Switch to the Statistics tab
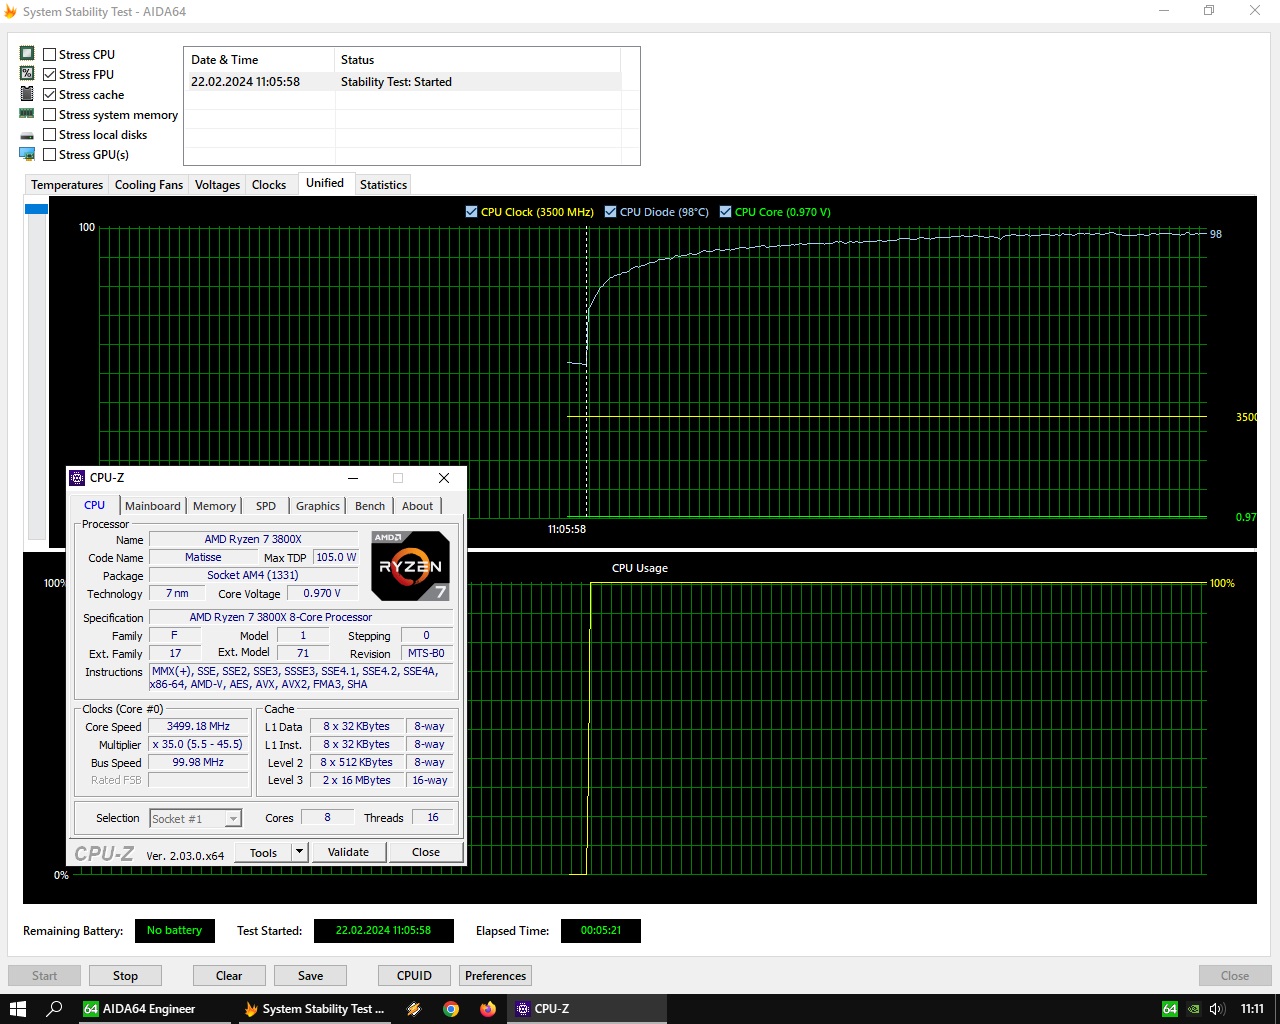The width and height of the screenshot is (1280, 1024). pos(383,185)
